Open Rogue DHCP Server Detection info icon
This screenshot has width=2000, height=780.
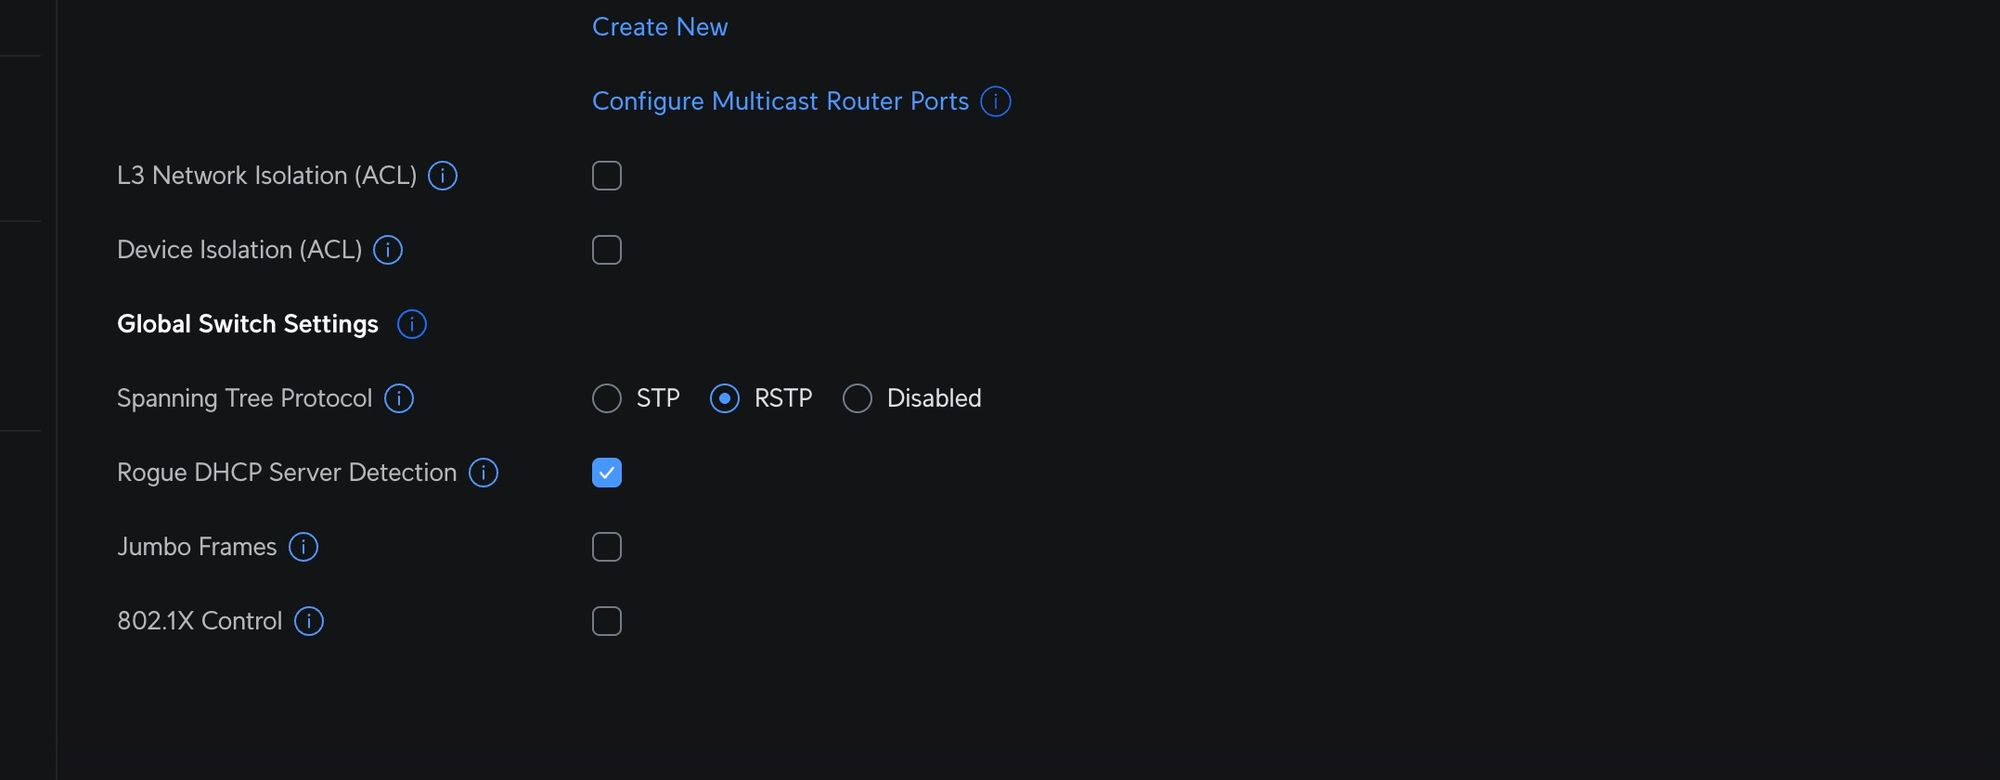pos(483,473)
